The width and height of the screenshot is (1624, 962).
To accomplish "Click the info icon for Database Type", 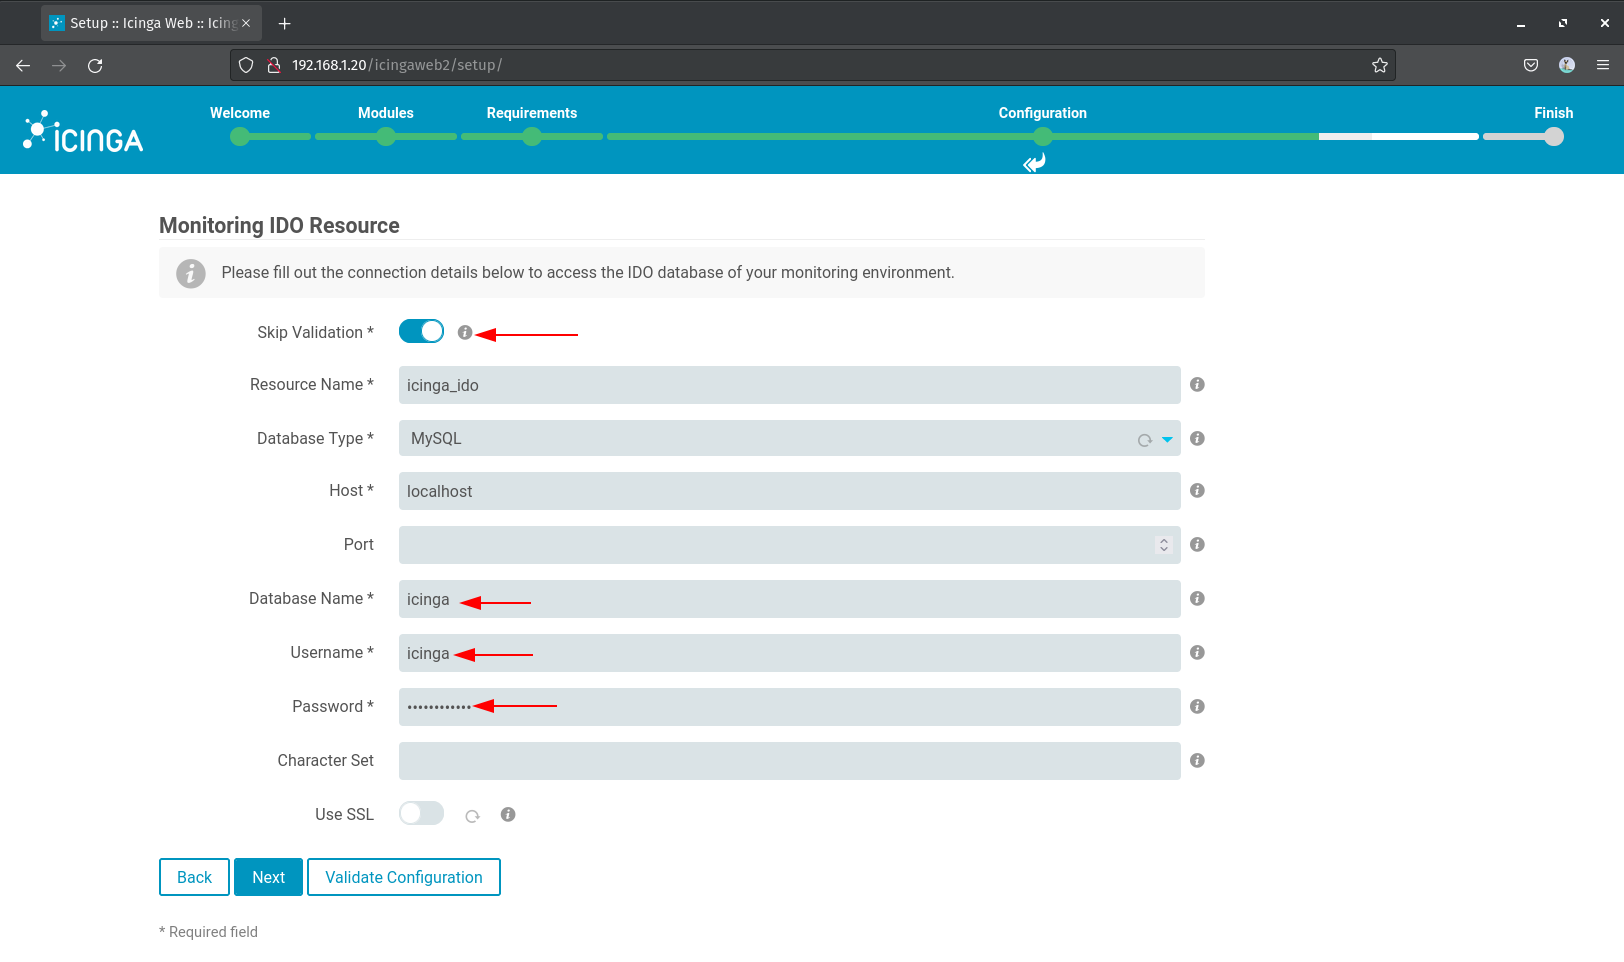I will pos(1197,438).
